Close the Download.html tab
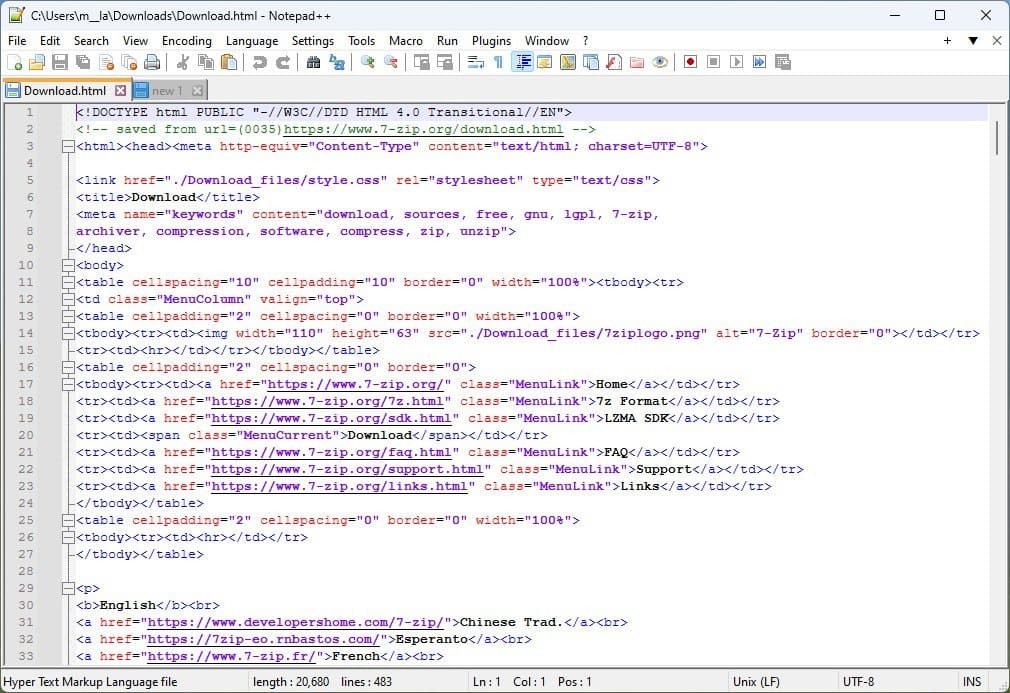1010x693 pixels. click(120, 91)
